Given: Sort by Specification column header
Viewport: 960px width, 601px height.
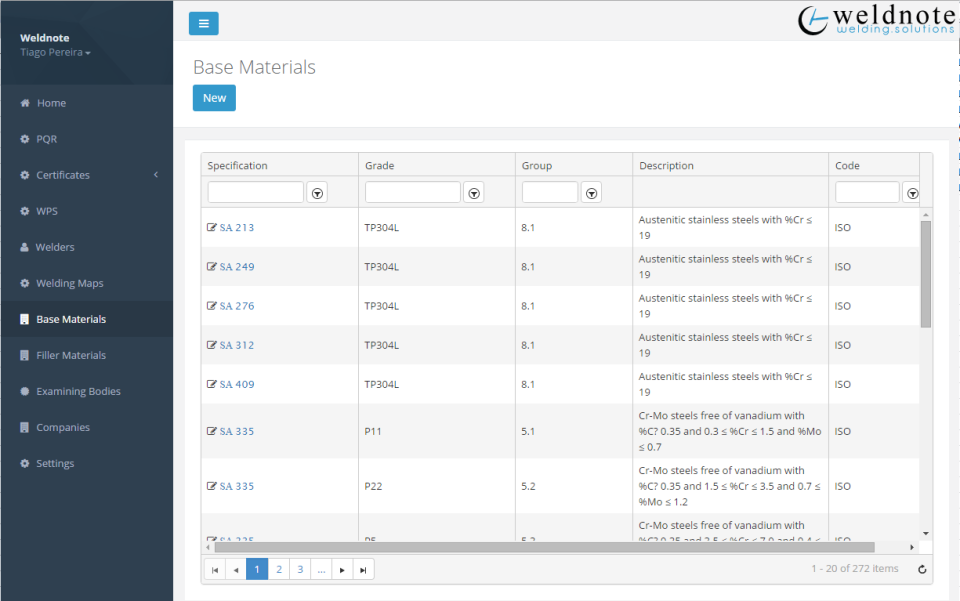Looking at the screenshot, I should [x=280, y=165].
